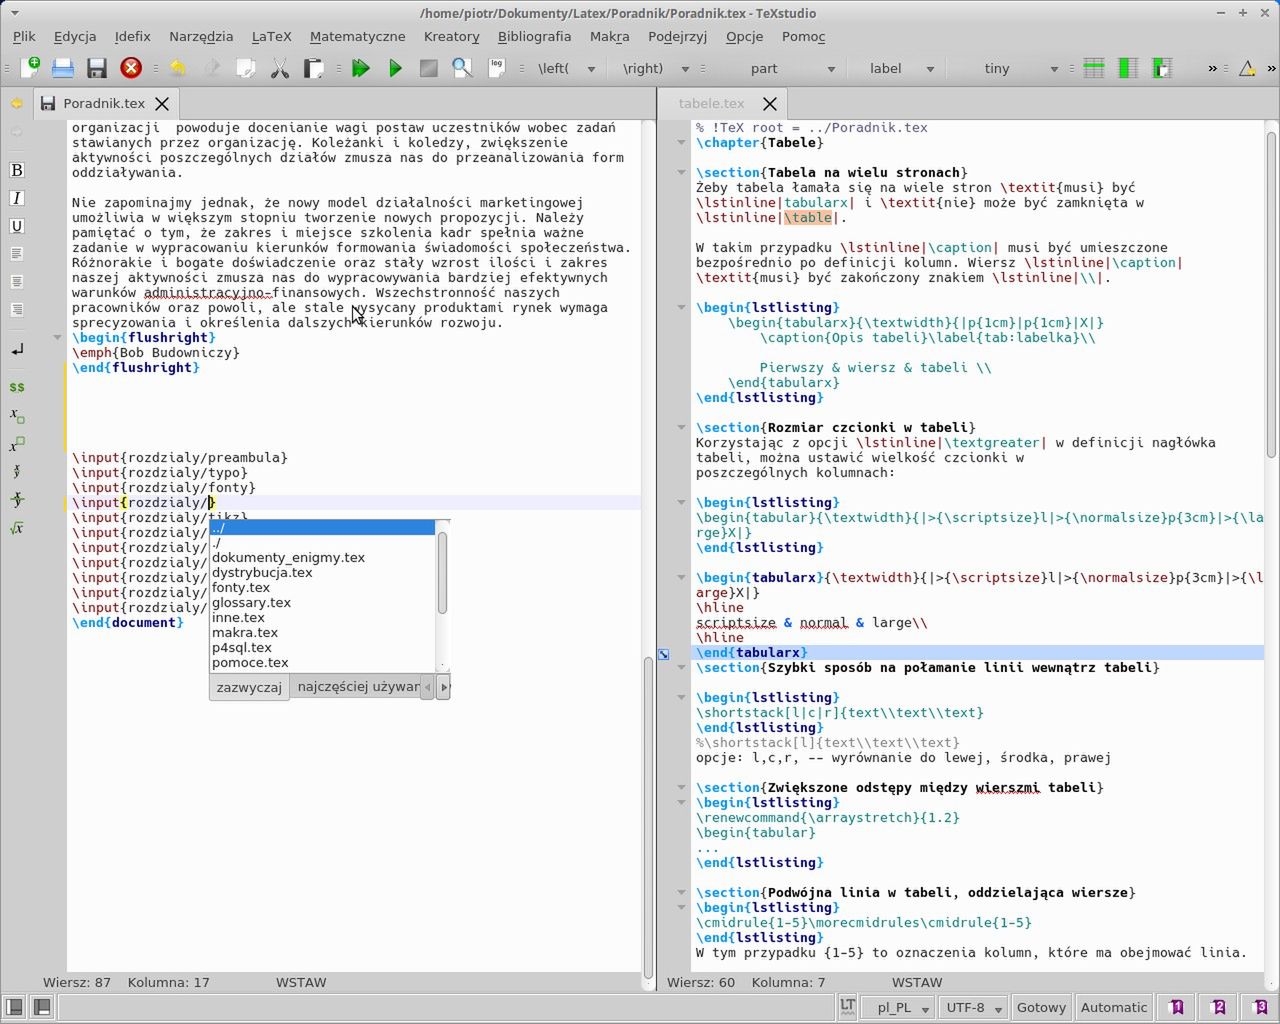Collapse the flushright environment fold marker

[57, 338]
